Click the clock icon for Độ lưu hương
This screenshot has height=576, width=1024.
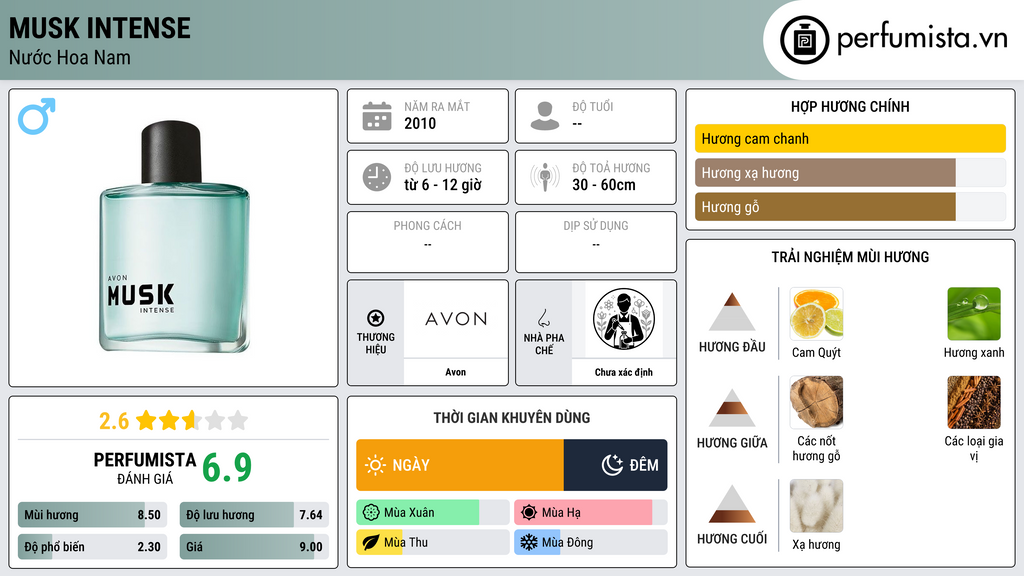point(377,177)
